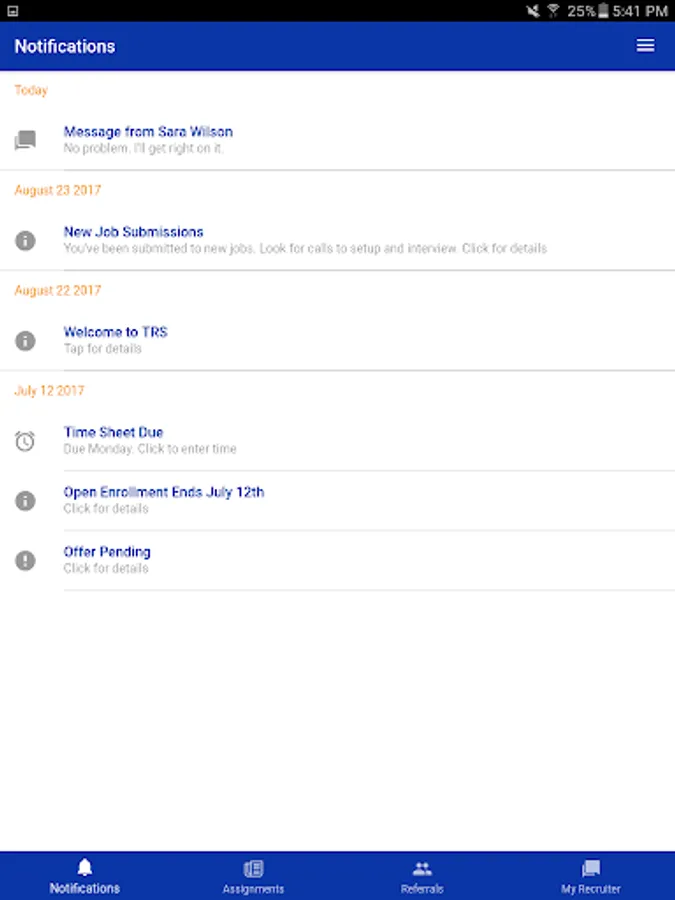View Open Enrollment Ends July 12th details

coord(164,492)
